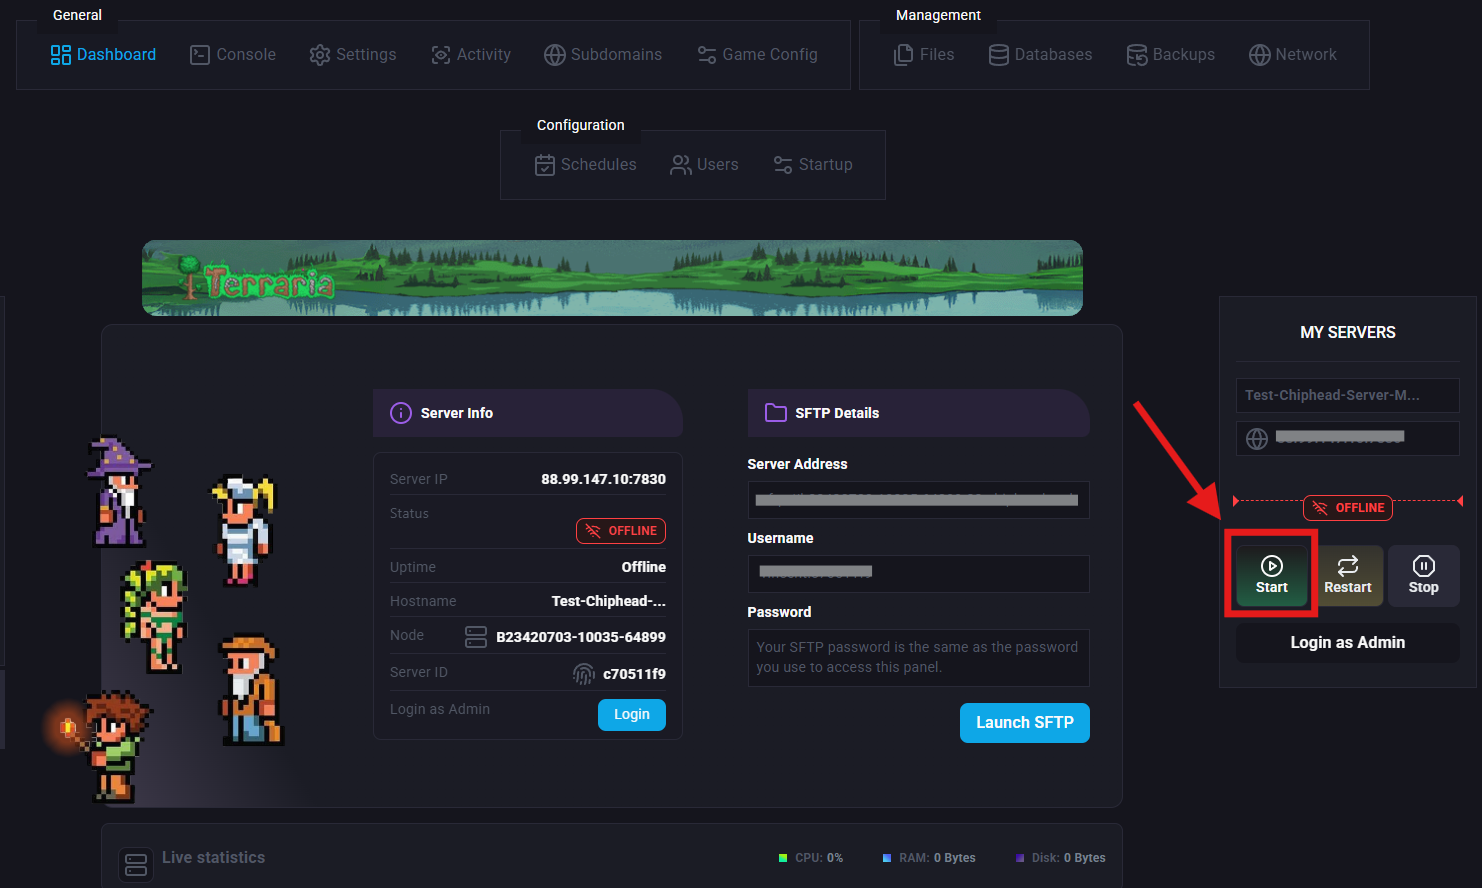Start the server with the Start button
Screen dimensions: 1482x888
1271,575
